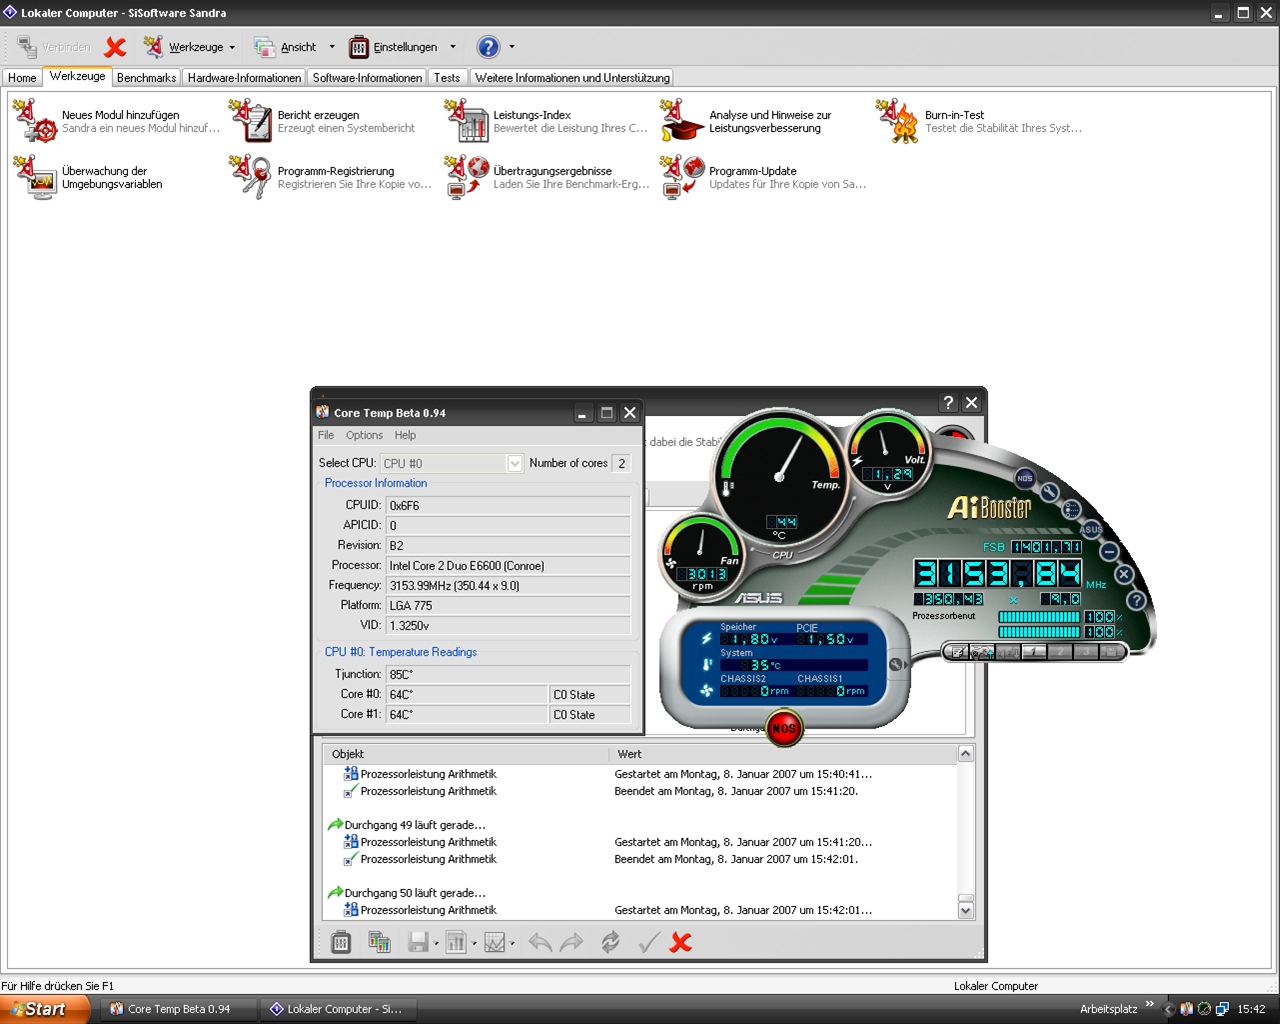Click the options icon in burn-in wizard toolbar
The height and width of the screenshot is (1024, 1280).
coord(341,942)
